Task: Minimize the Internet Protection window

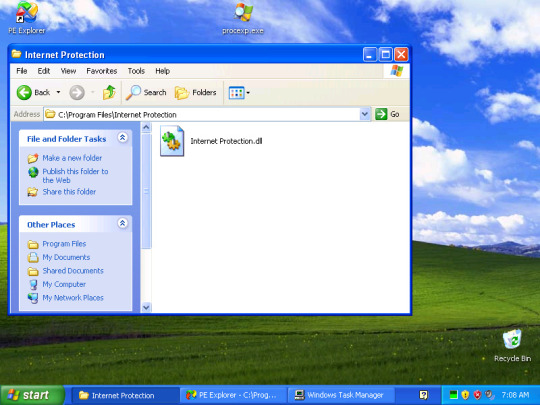Action: click(x=370, y=54)
